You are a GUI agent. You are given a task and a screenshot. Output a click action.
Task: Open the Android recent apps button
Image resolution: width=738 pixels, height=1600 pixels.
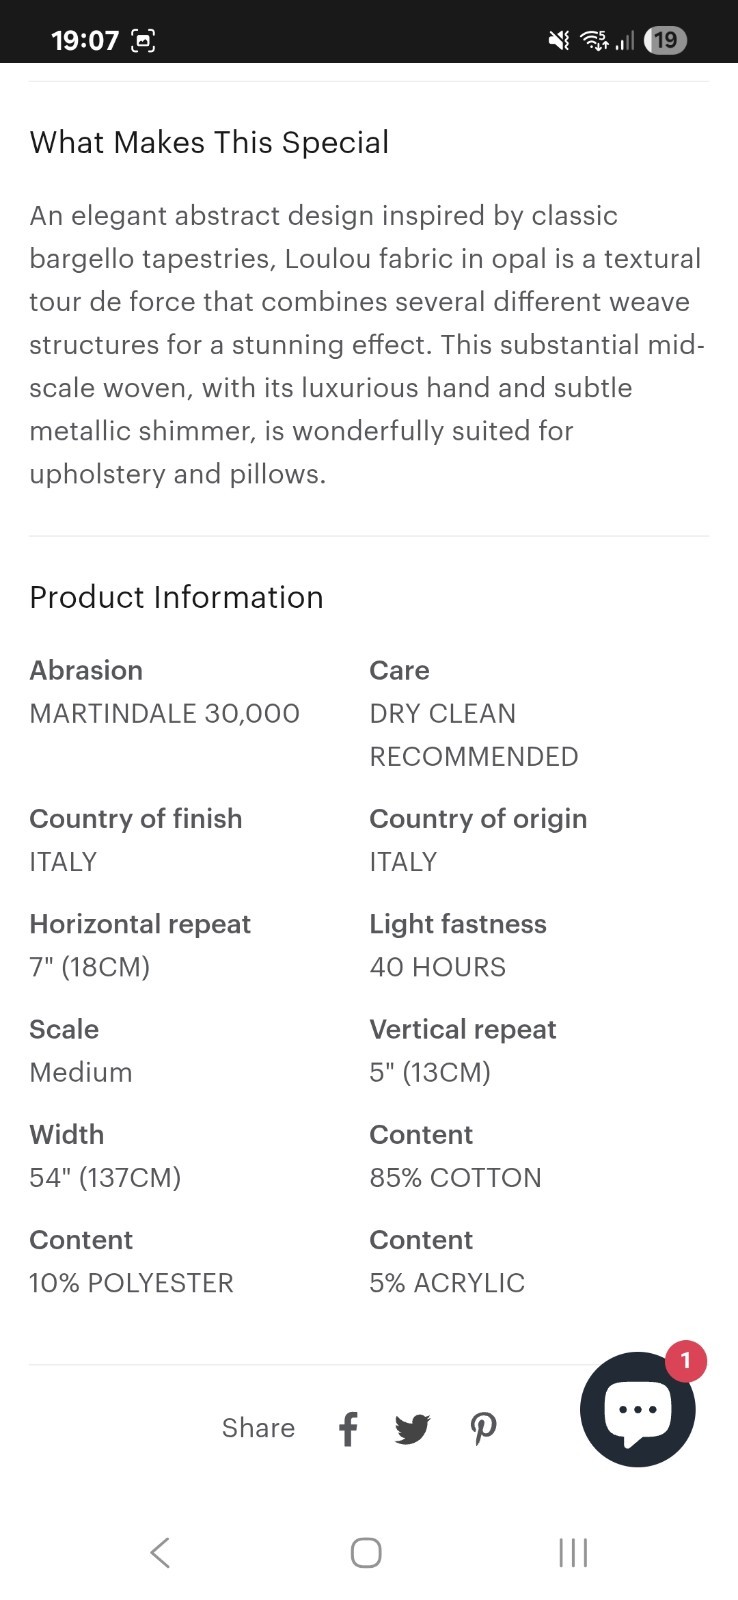coord(573,1552)
